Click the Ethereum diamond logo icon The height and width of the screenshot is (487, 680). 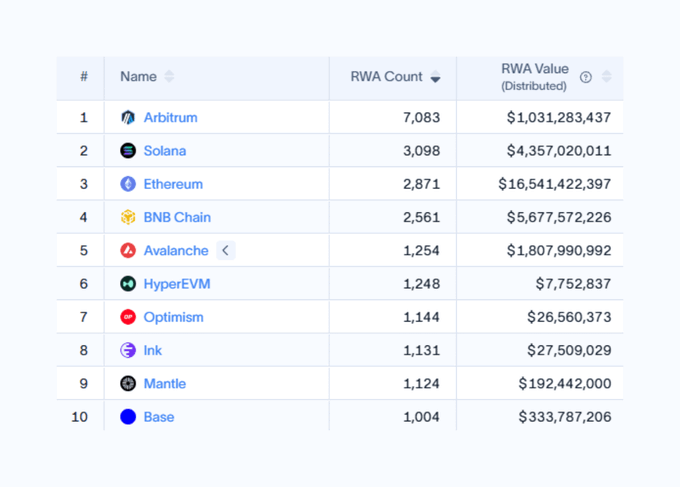(128, 184)
